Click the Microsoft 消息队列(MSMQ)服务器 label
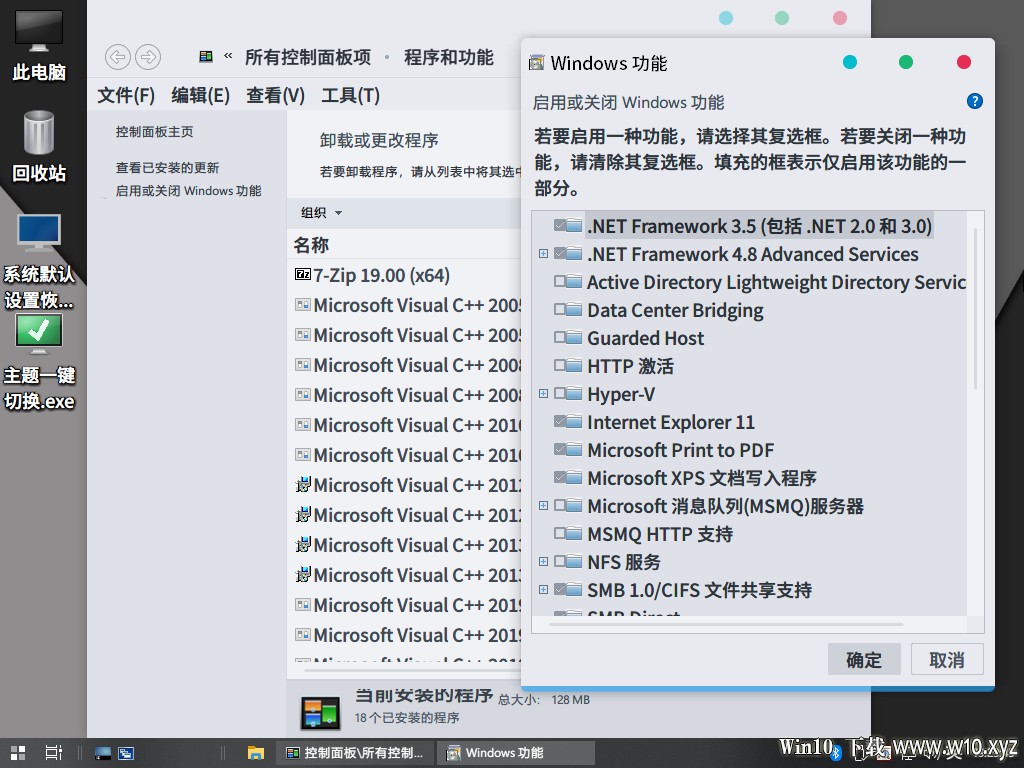Image resolution: width=1024 pixels, height=768 pixels. point(726,506)
